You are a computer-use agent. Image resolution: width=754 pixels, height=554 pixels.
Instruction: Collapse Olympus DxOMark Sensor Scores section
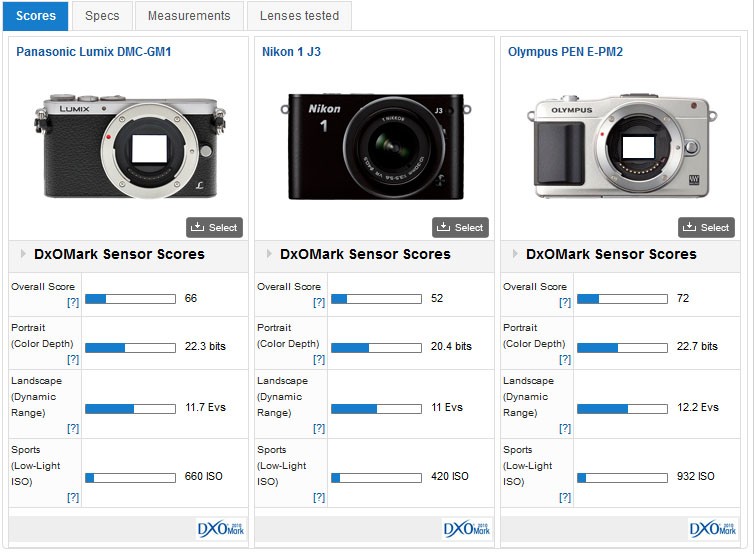coord(515,254)
